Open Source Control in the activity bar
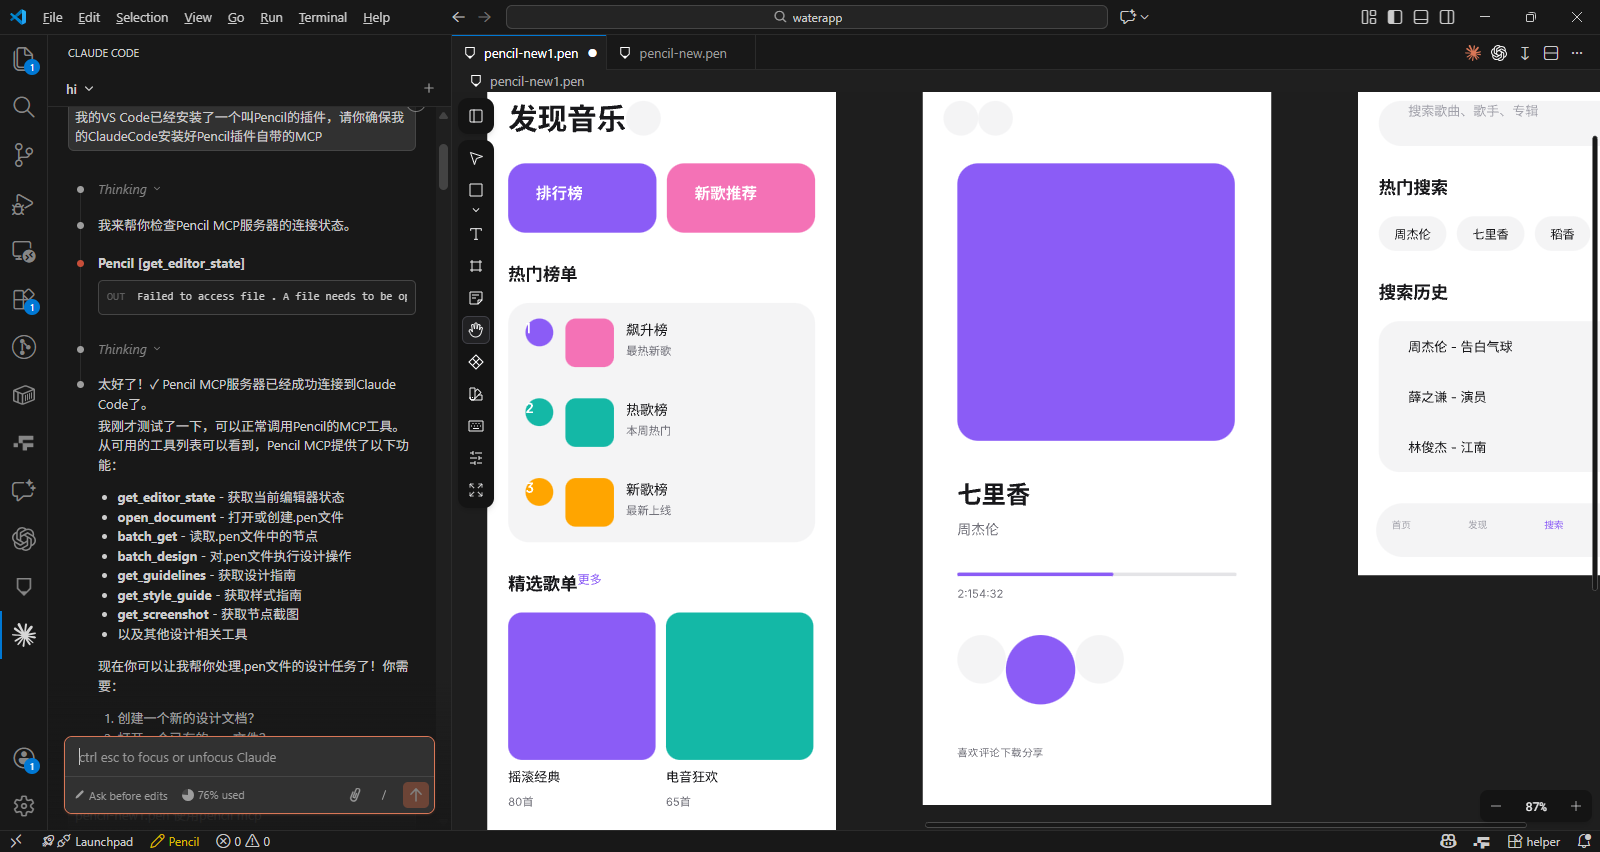Viewport: 1600px width, 852px height. 23,155
